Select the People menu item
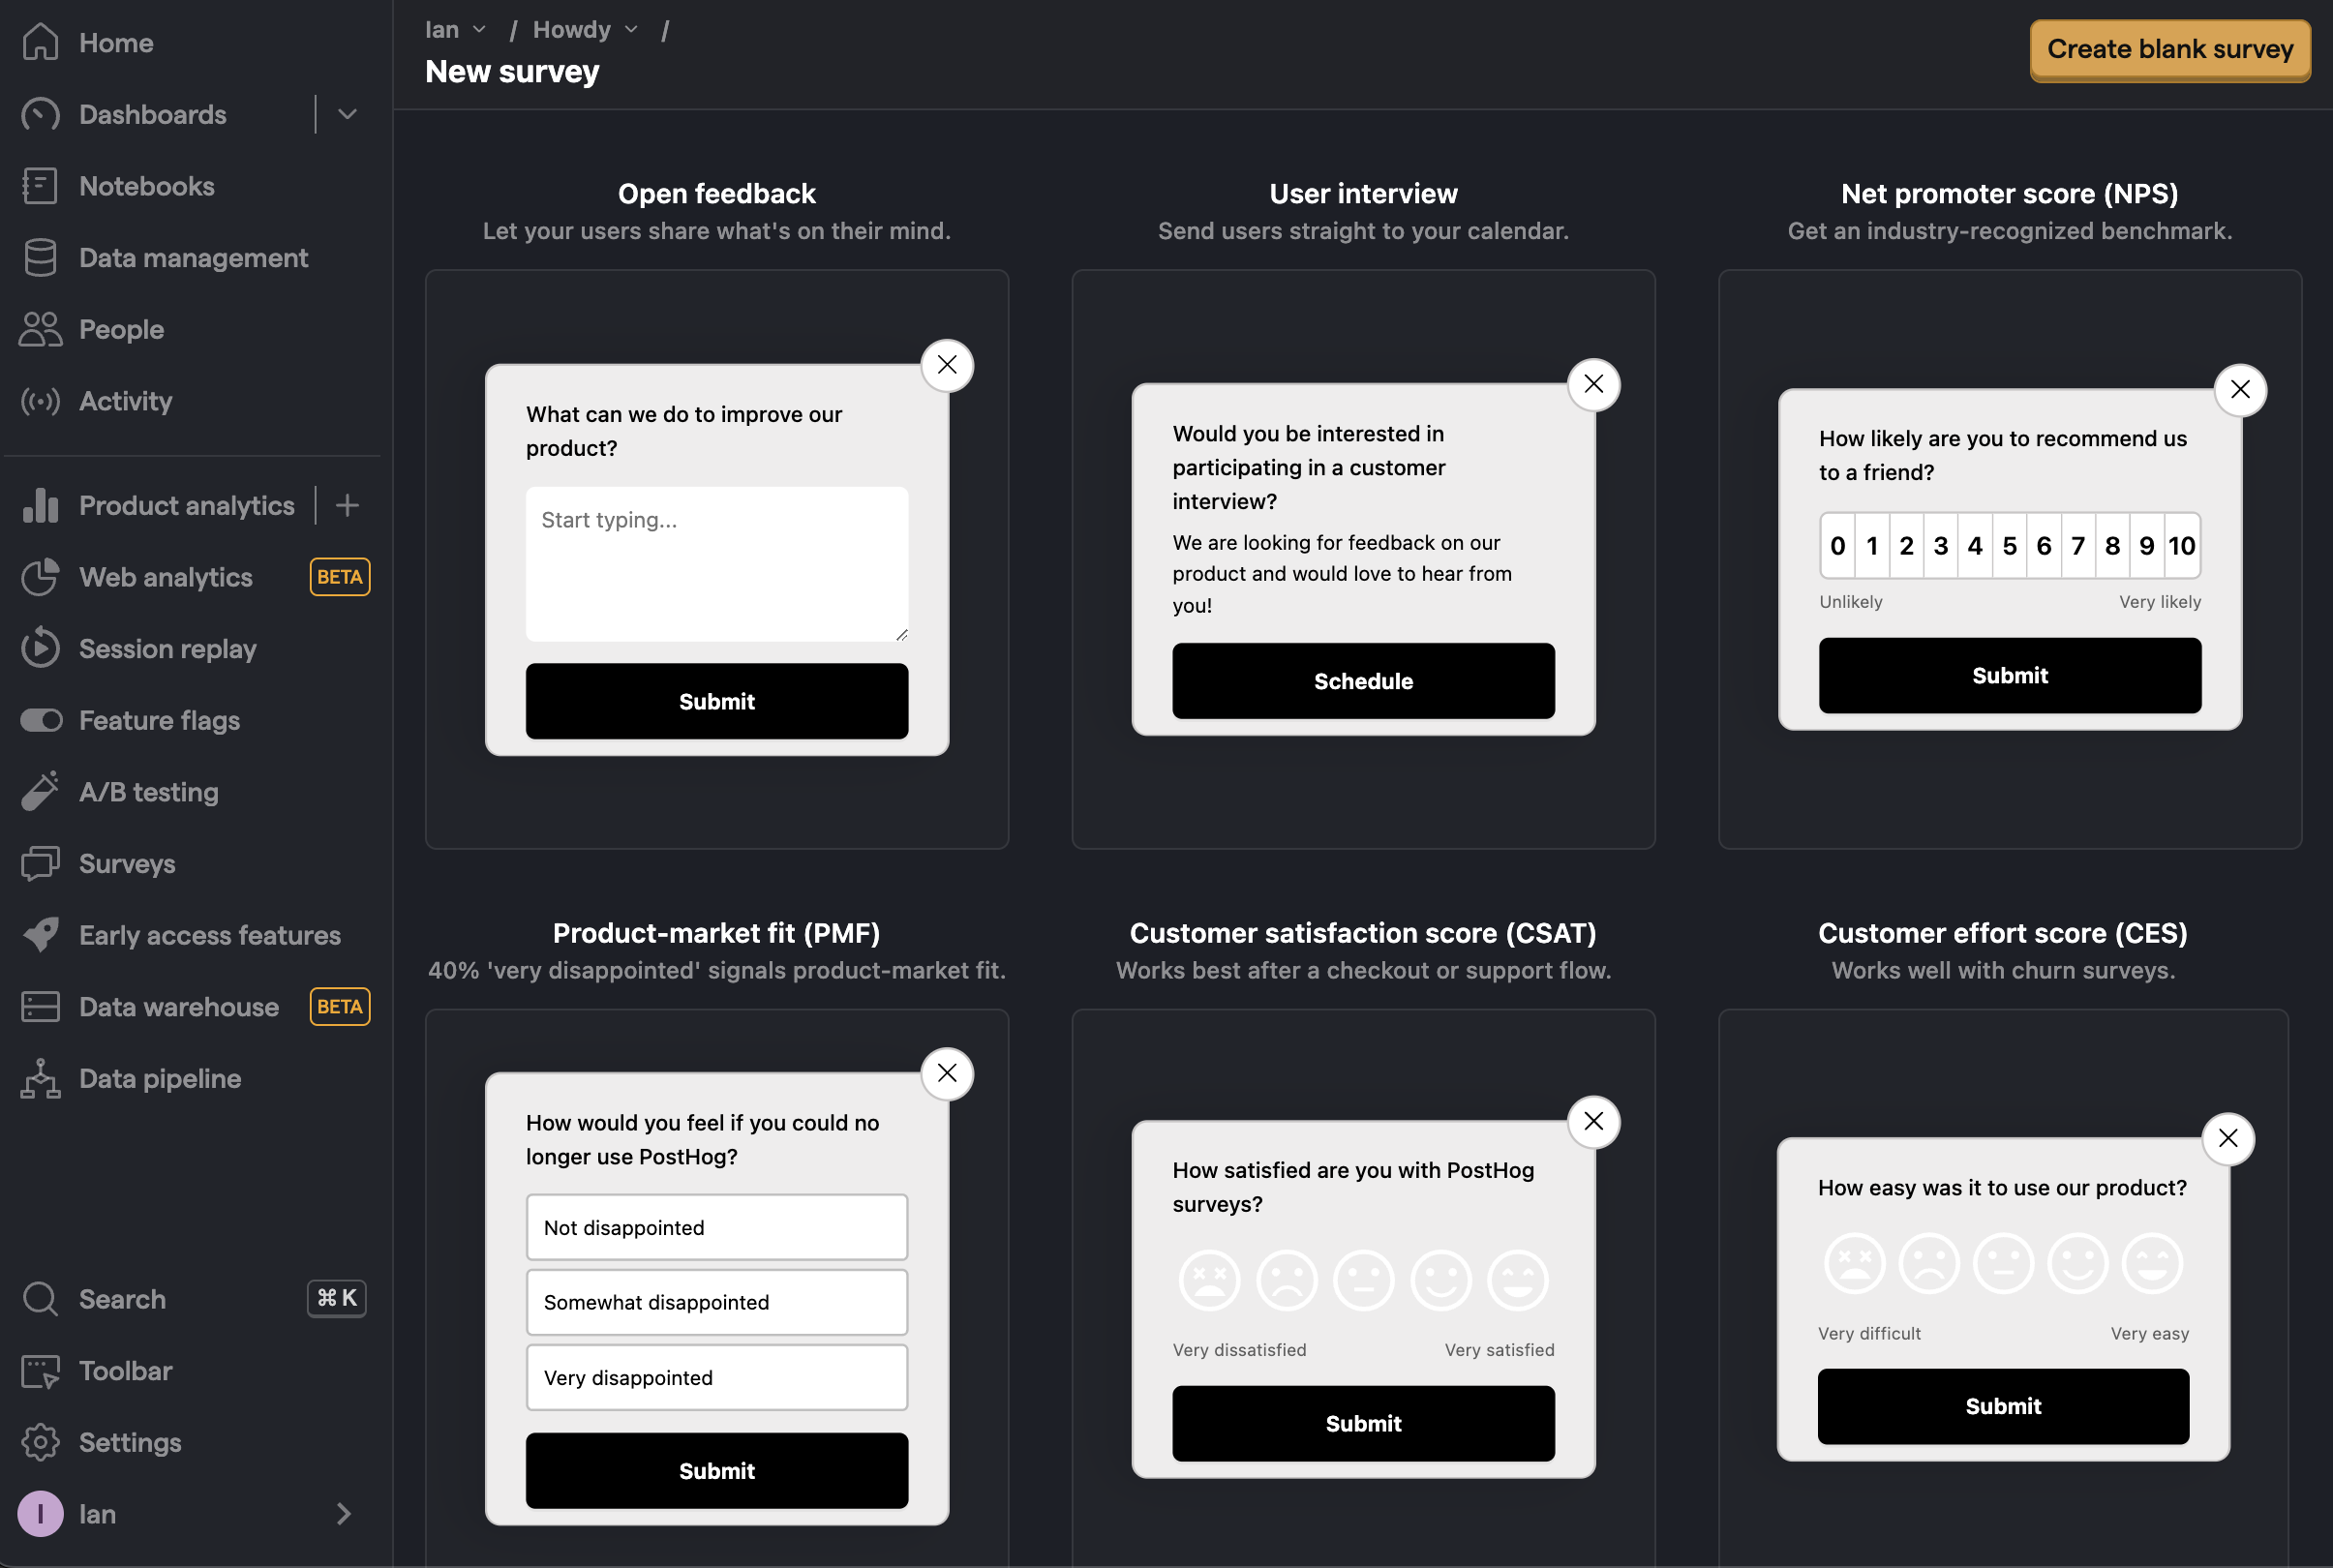Viewport: 2333px width, 1568px height. point(119,327)
